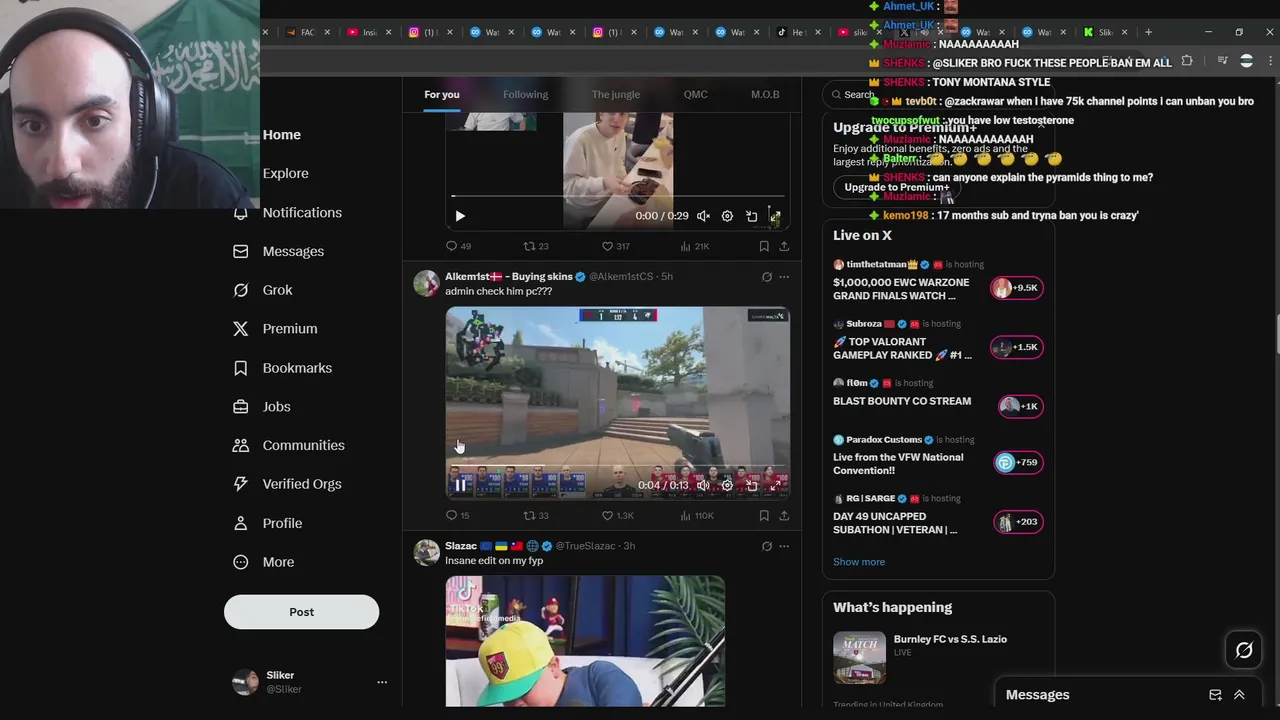Open Burnley FC vs S.S. Lazio match
This screenshot has width=1280, height=720.
click(938, 657)
